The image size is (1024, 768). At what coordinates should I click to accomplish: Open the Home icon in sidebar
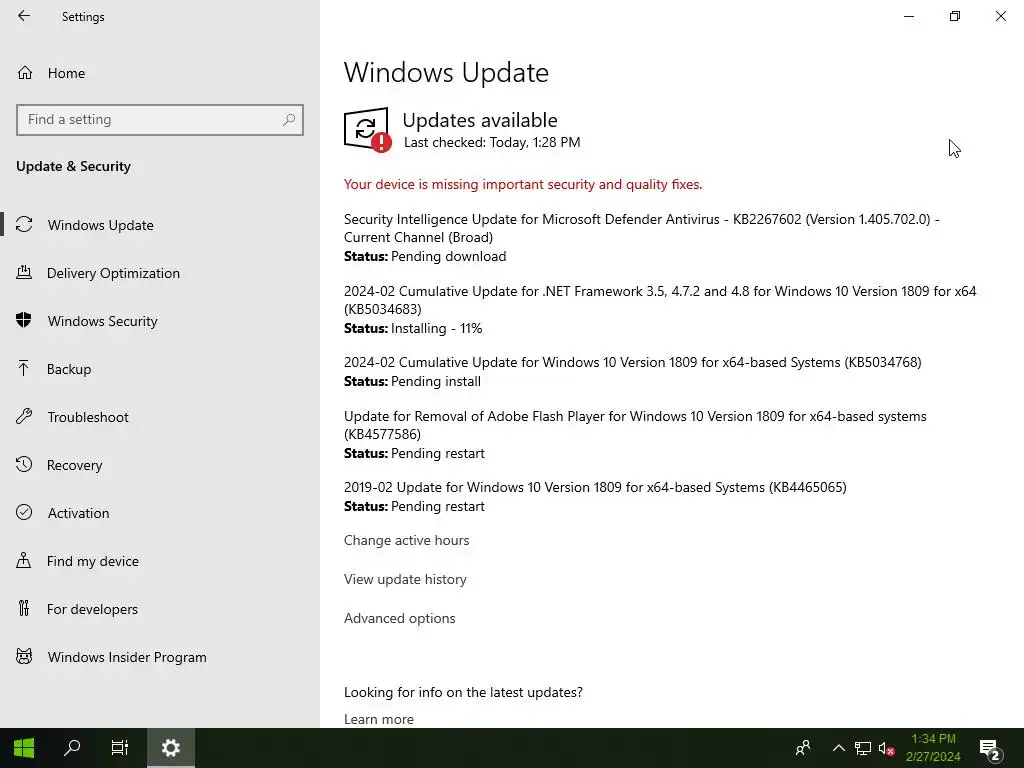[25, 72]
